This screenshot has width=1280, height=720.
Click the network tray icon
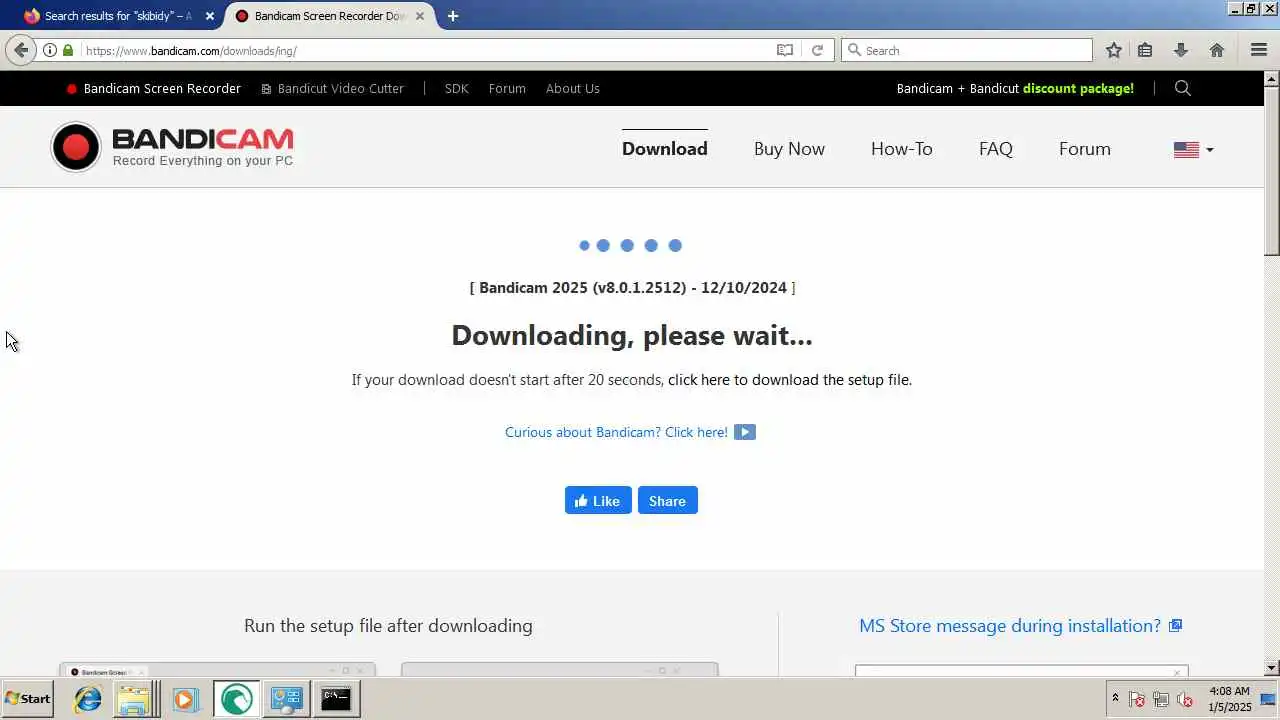pos(1160,699)
